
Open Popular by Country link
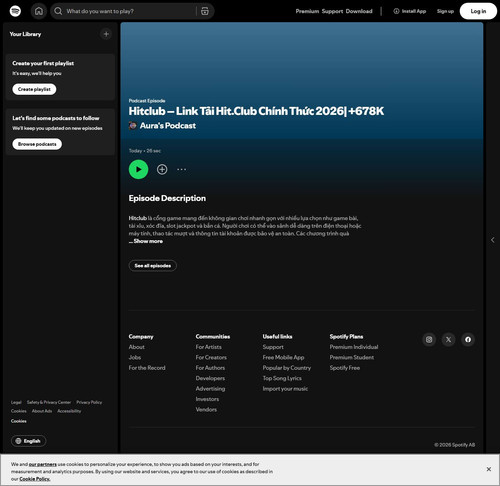(287, 368)
